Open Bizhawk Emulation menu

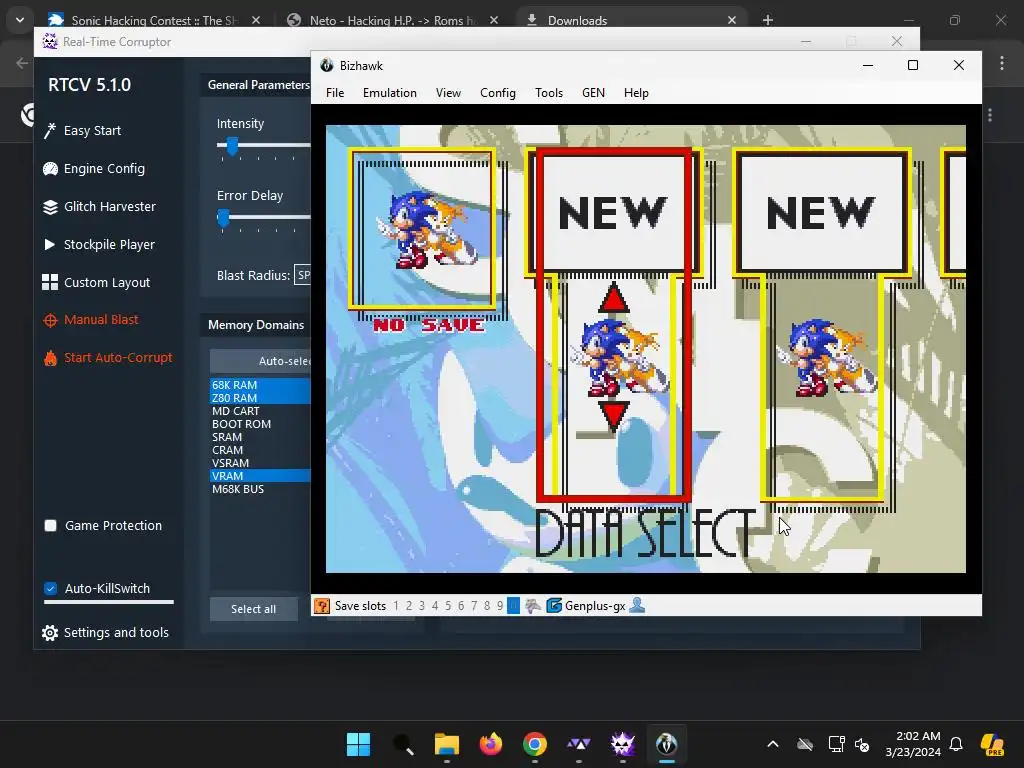click(x=390, y=93)
